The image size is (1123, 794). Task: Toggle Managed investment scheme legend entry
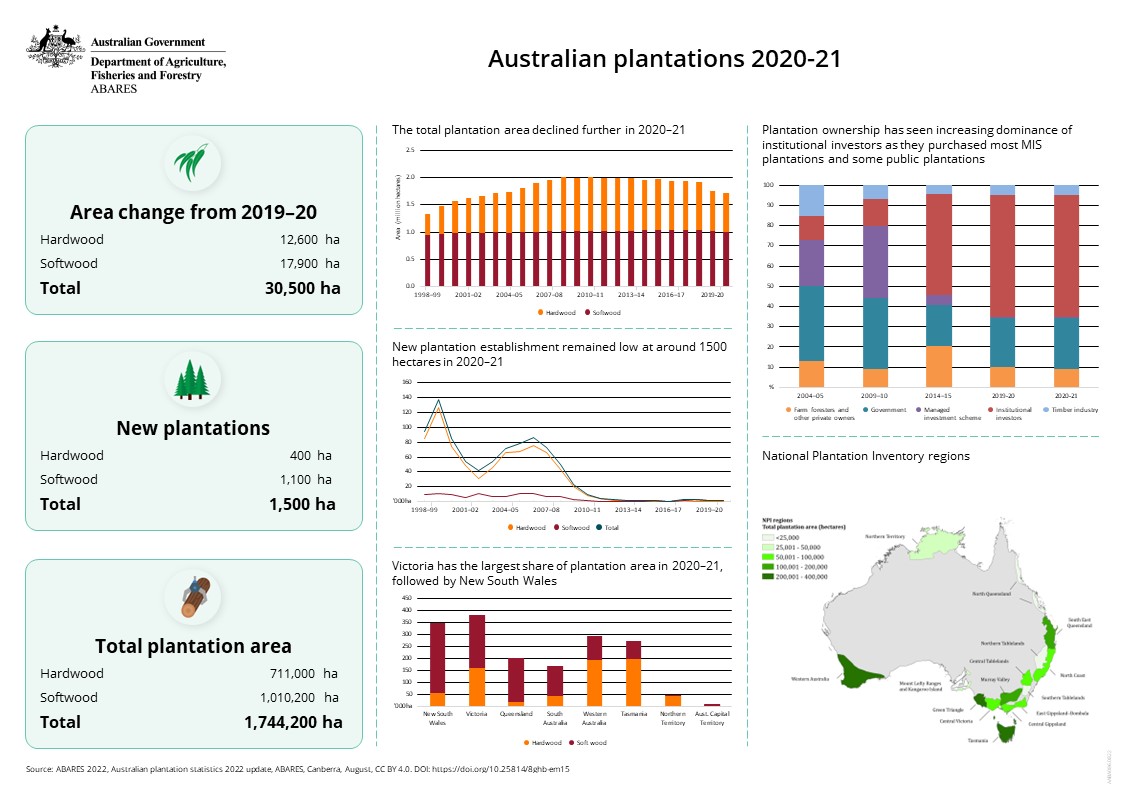pos(918,409)
